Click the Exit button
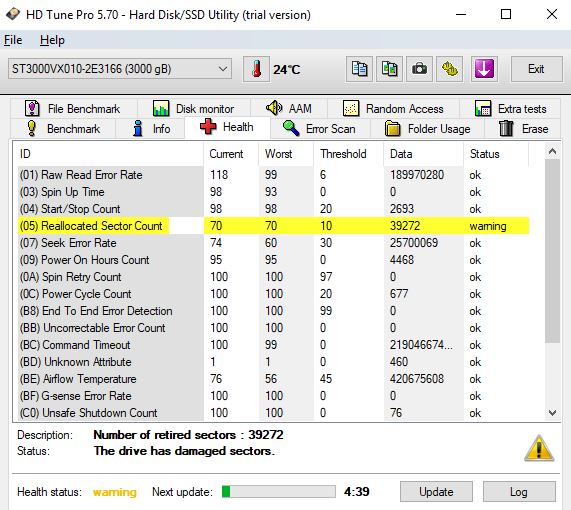The image size is (571, 510). [x=536, y=69]
